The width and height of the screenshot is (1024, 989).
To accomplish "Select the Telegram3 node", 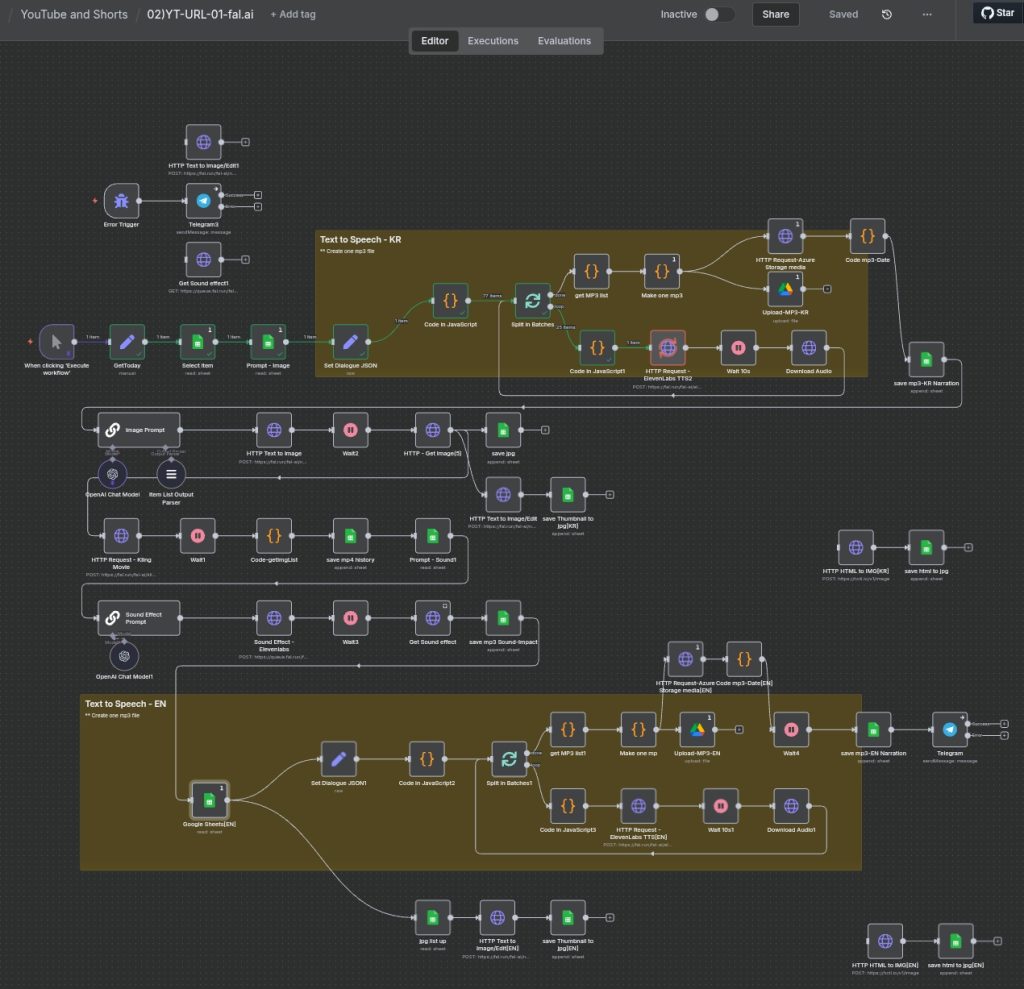I will coord(204,201).
